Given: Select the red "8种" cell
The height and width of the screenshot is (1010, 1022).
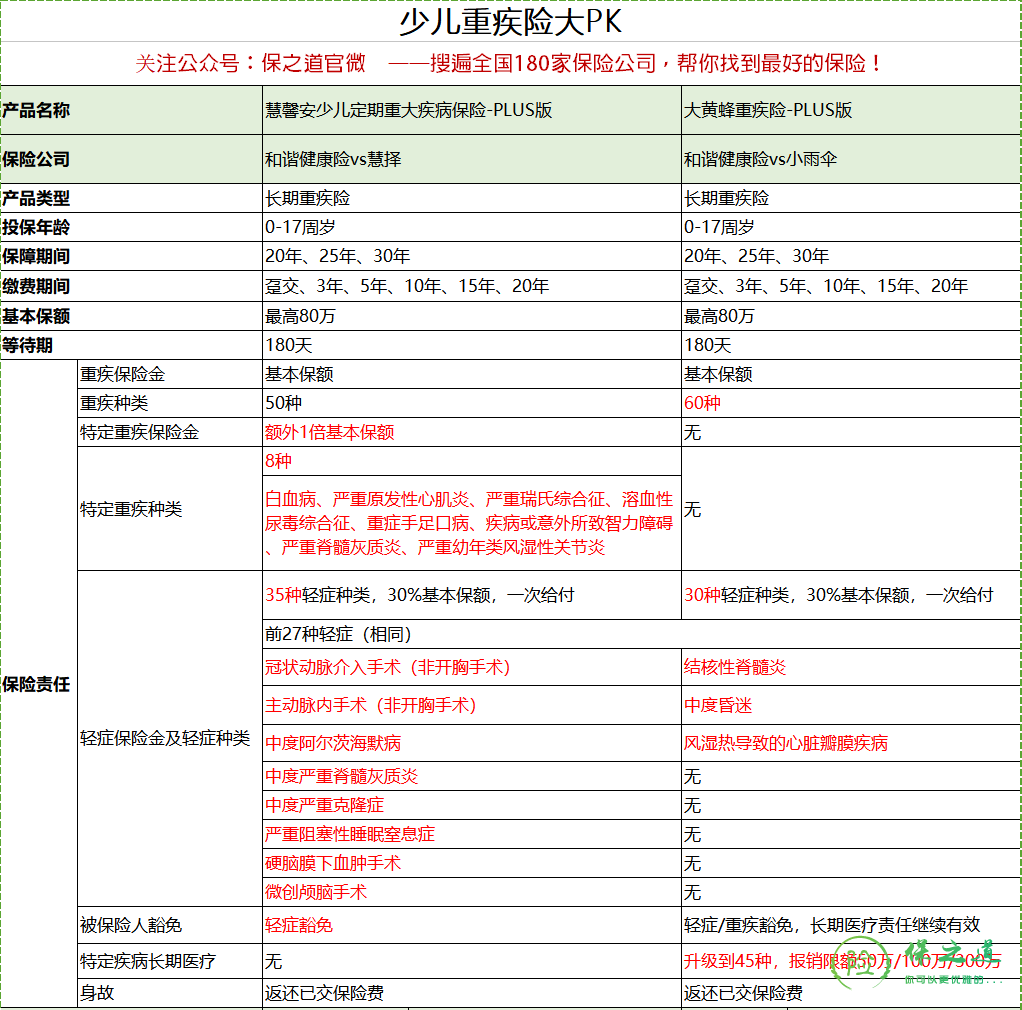Looking at the screenshot, I should [x=472, y=461].
